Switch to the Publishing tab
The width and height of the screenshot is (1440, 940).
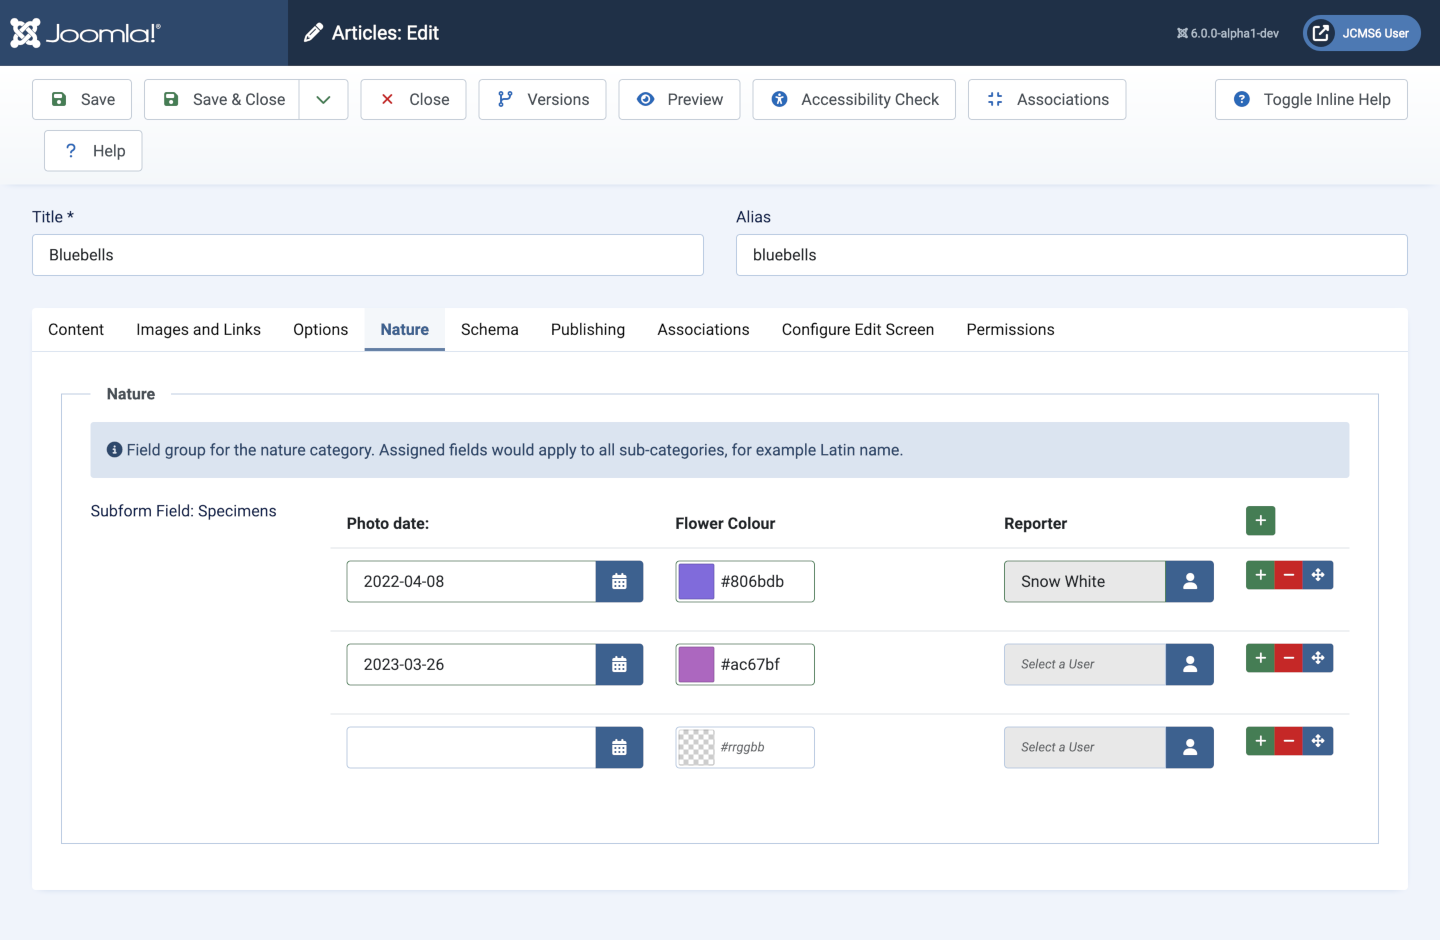click(x=587, y=330)
